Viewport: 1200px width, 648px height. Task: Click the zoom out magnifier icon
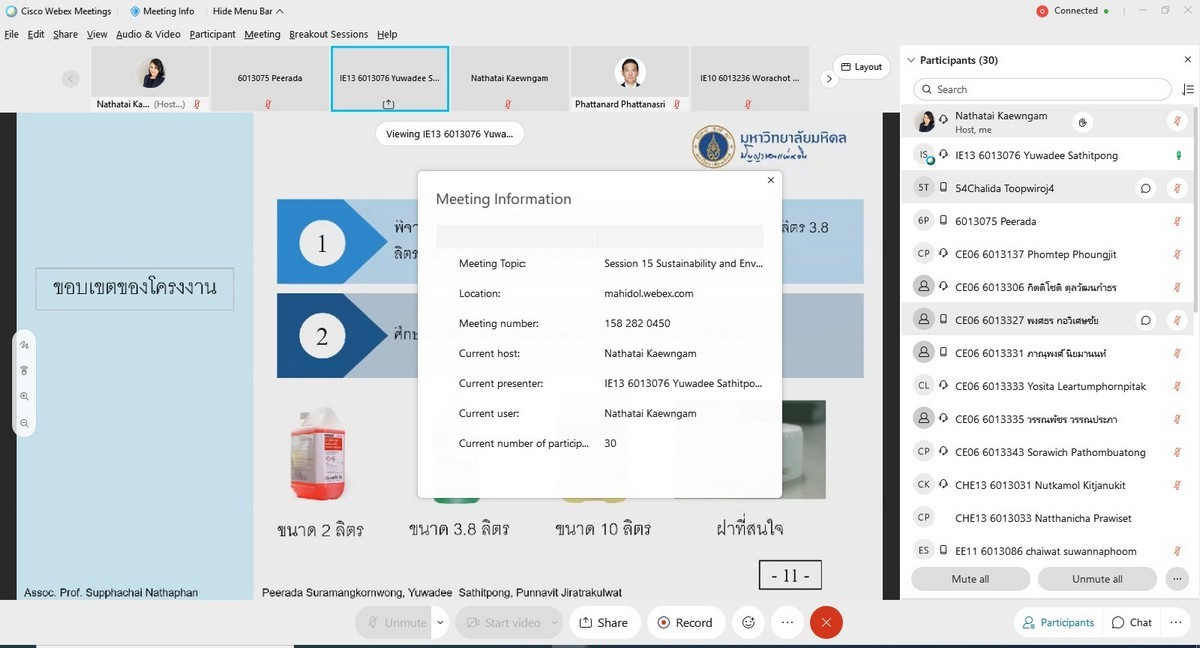24,423
